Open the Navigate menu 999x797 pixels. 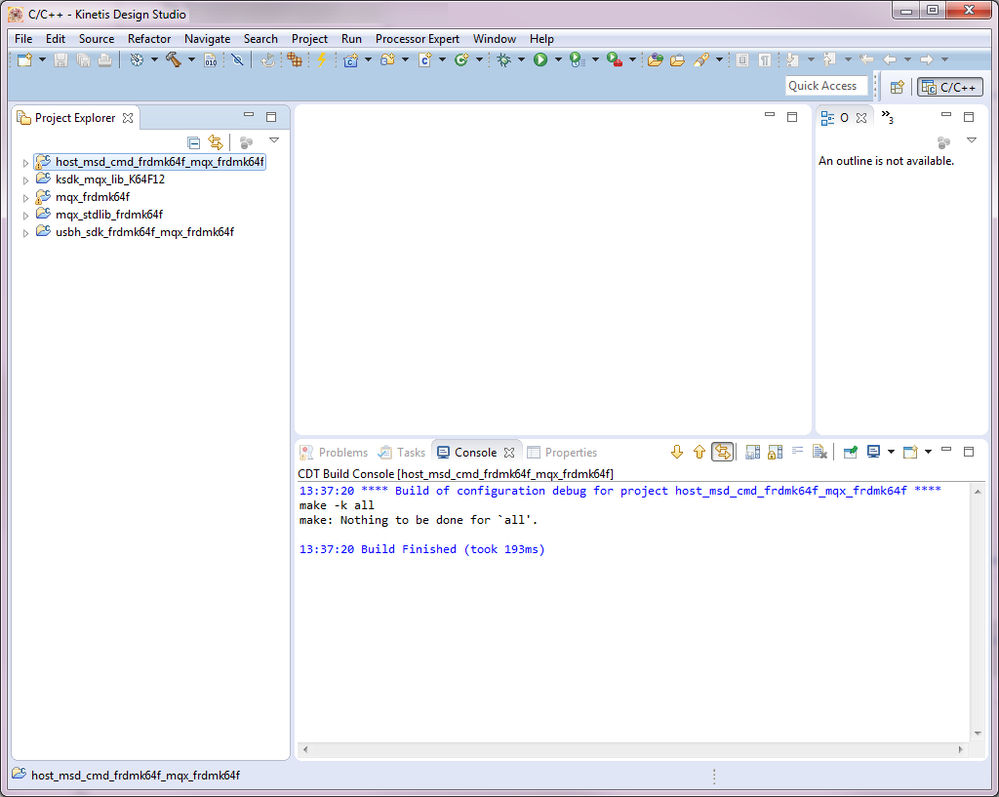coord(207,39)
